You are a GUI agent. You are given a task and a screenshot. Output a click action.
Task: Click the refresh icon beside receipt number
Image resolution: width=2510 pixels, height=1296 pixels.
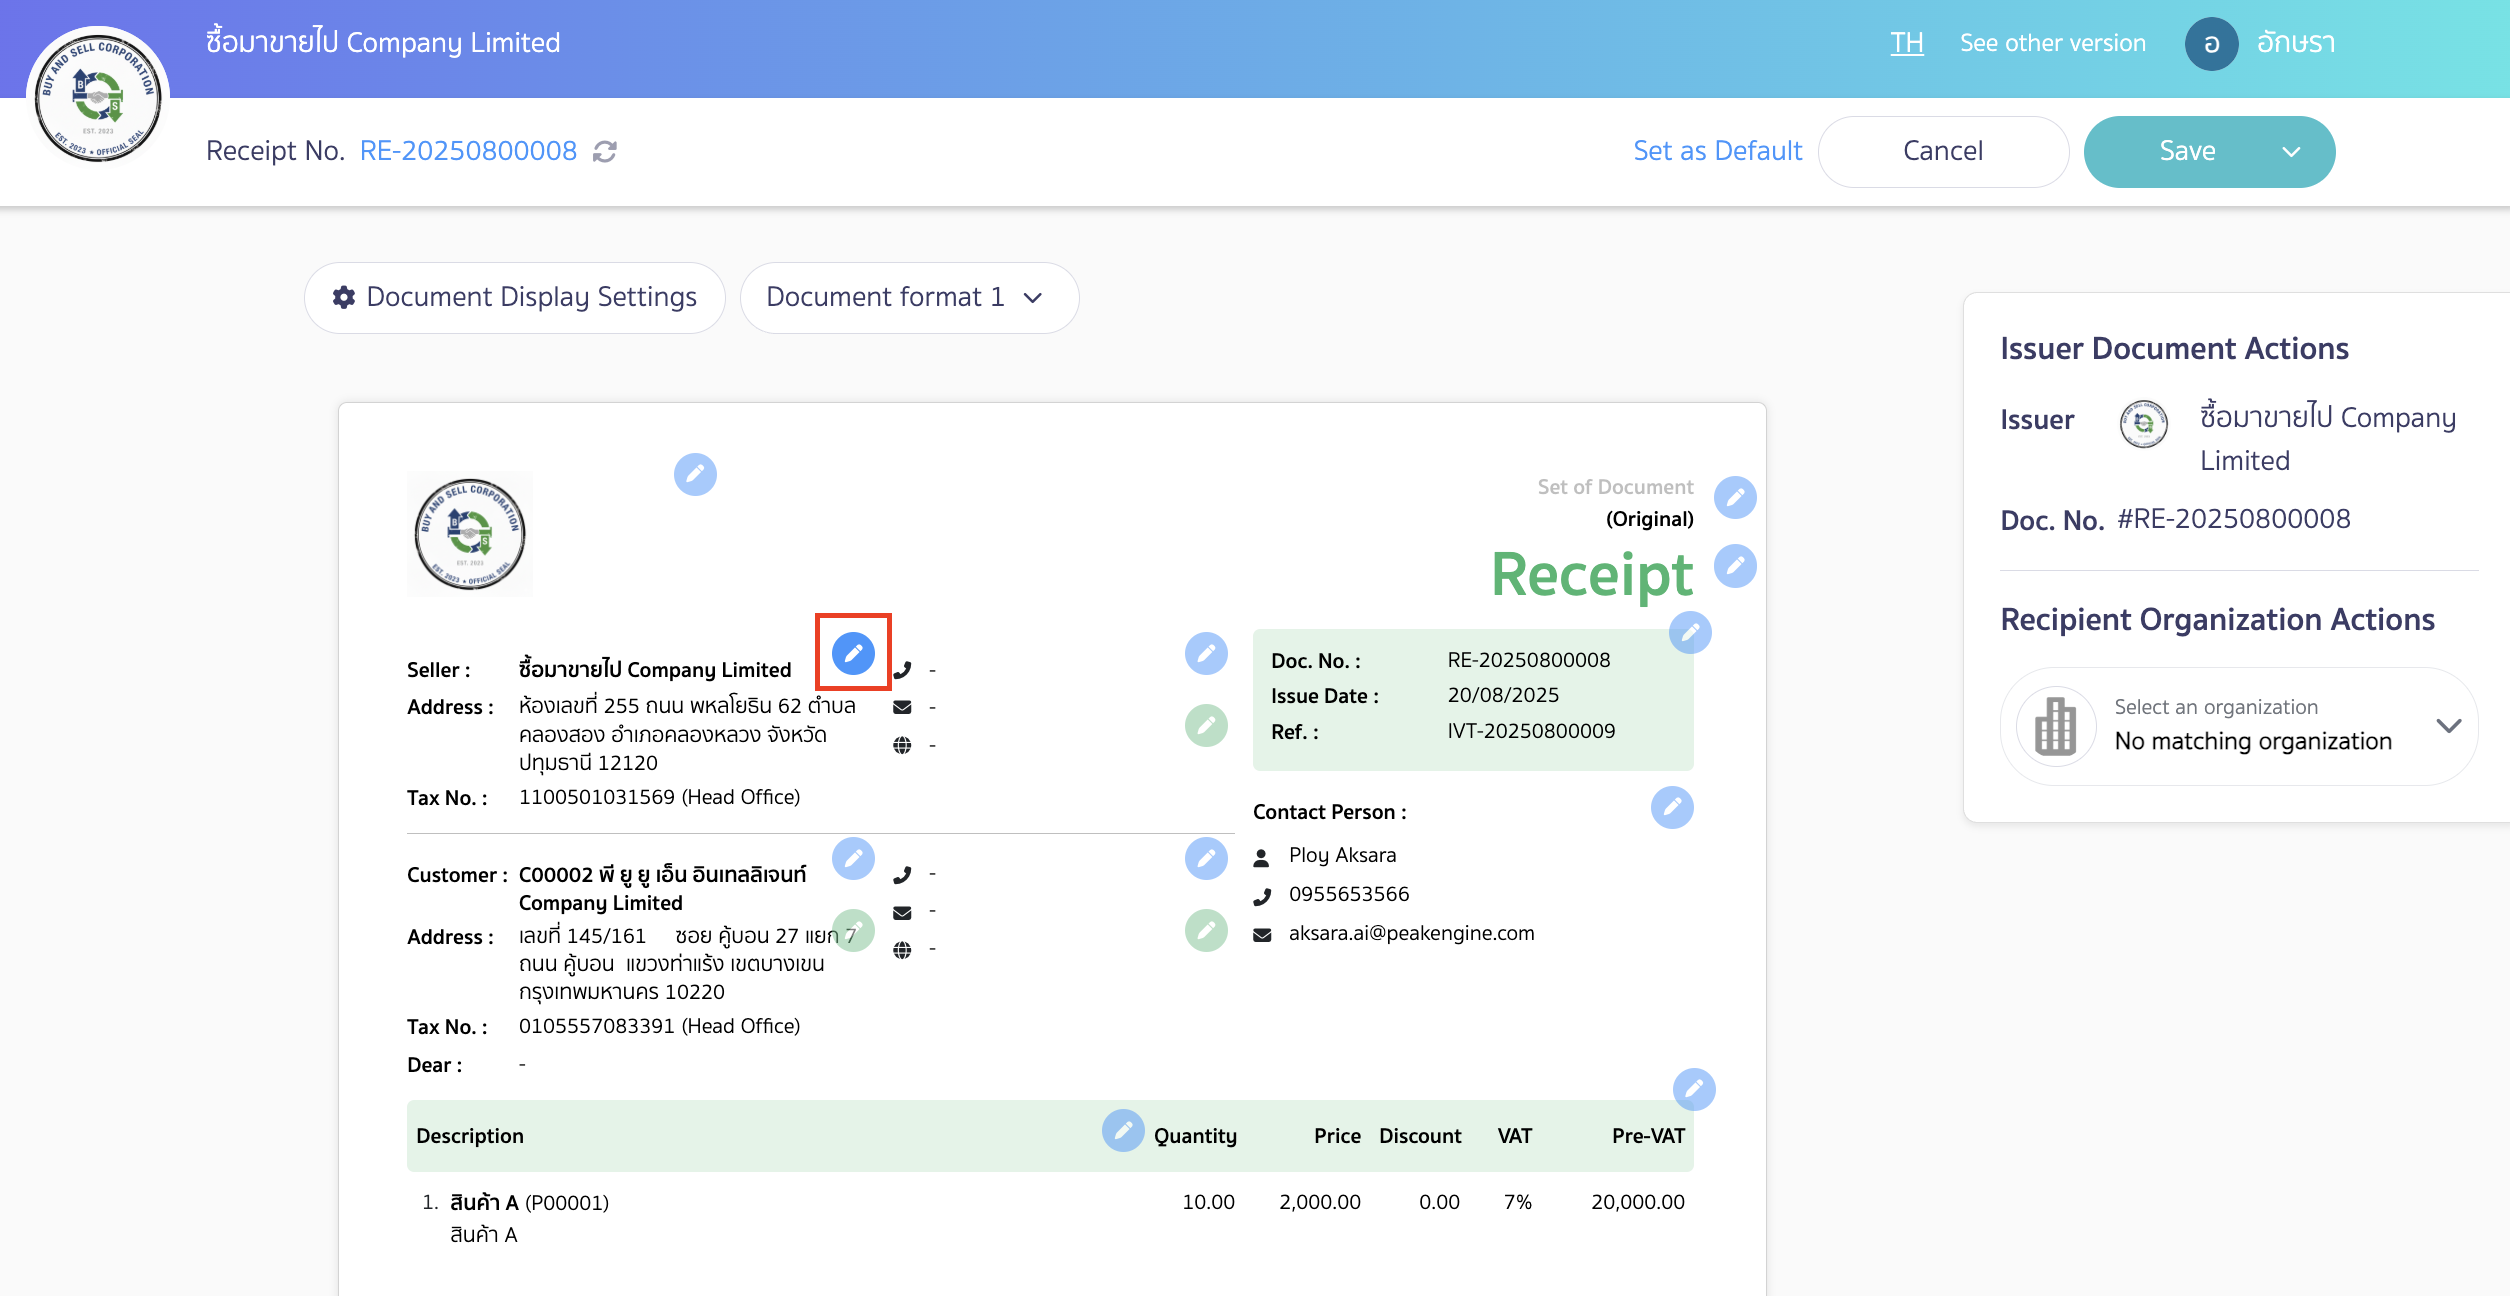point(605,151)
